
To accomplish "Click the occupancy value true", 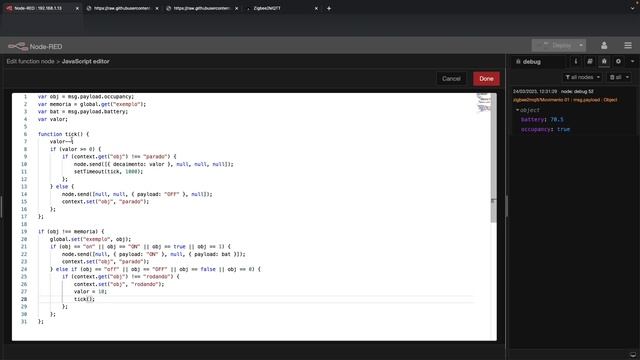I will click(563, 129).
